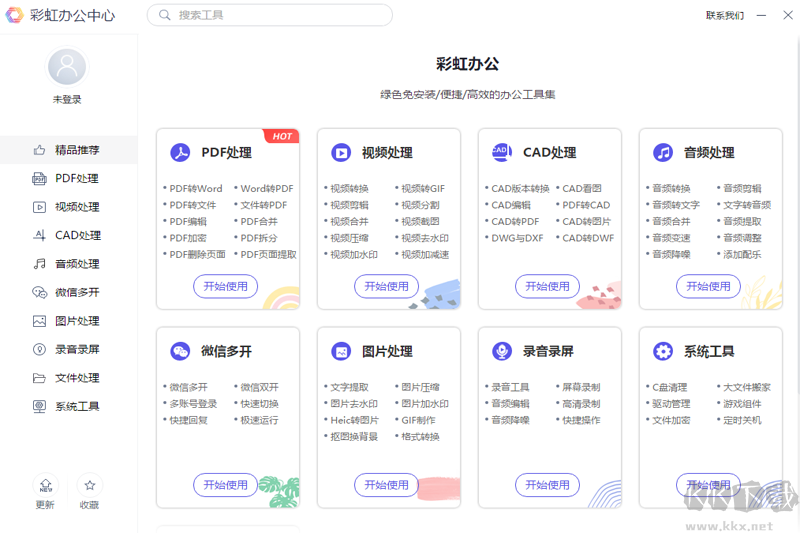Choose the 文字提取 tool

click(x=349, y=387)
